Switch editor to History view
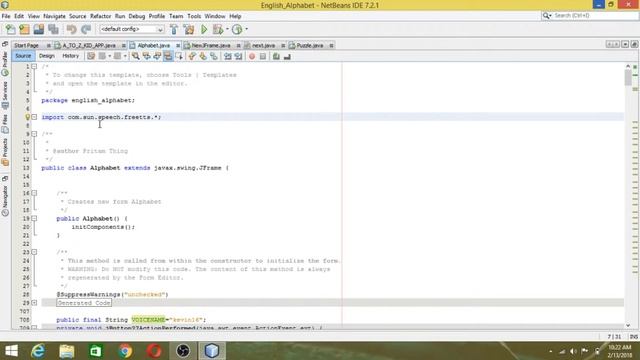 (x=71, y=56)
